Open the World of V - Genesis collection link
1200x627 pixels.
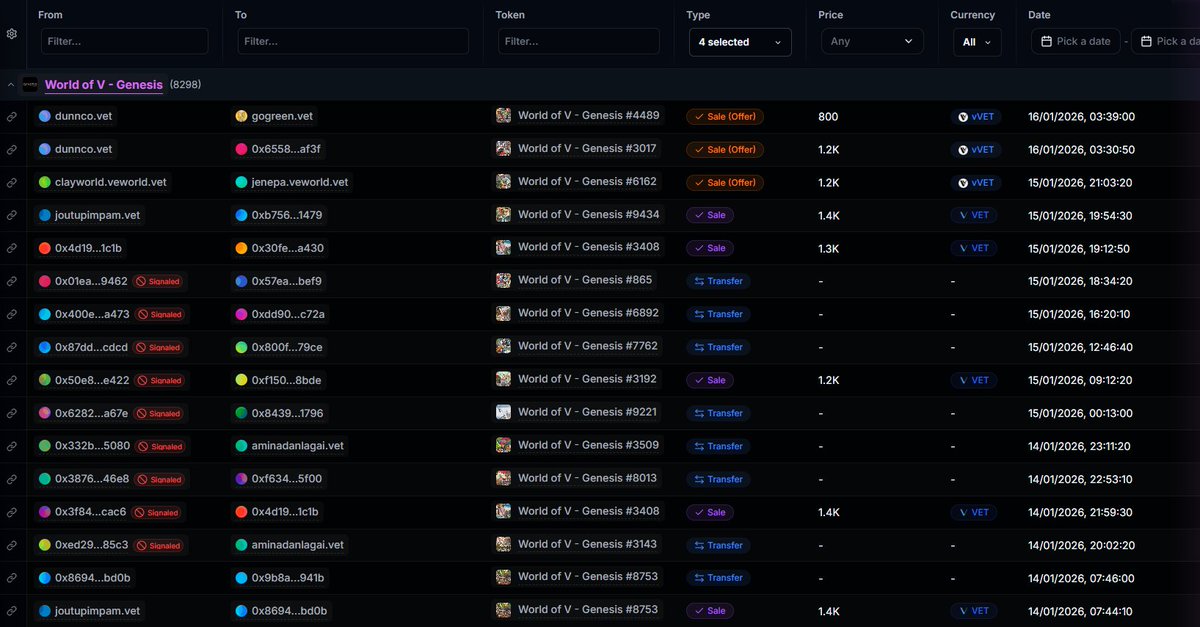pyautogui.click(x=104, y=85)
